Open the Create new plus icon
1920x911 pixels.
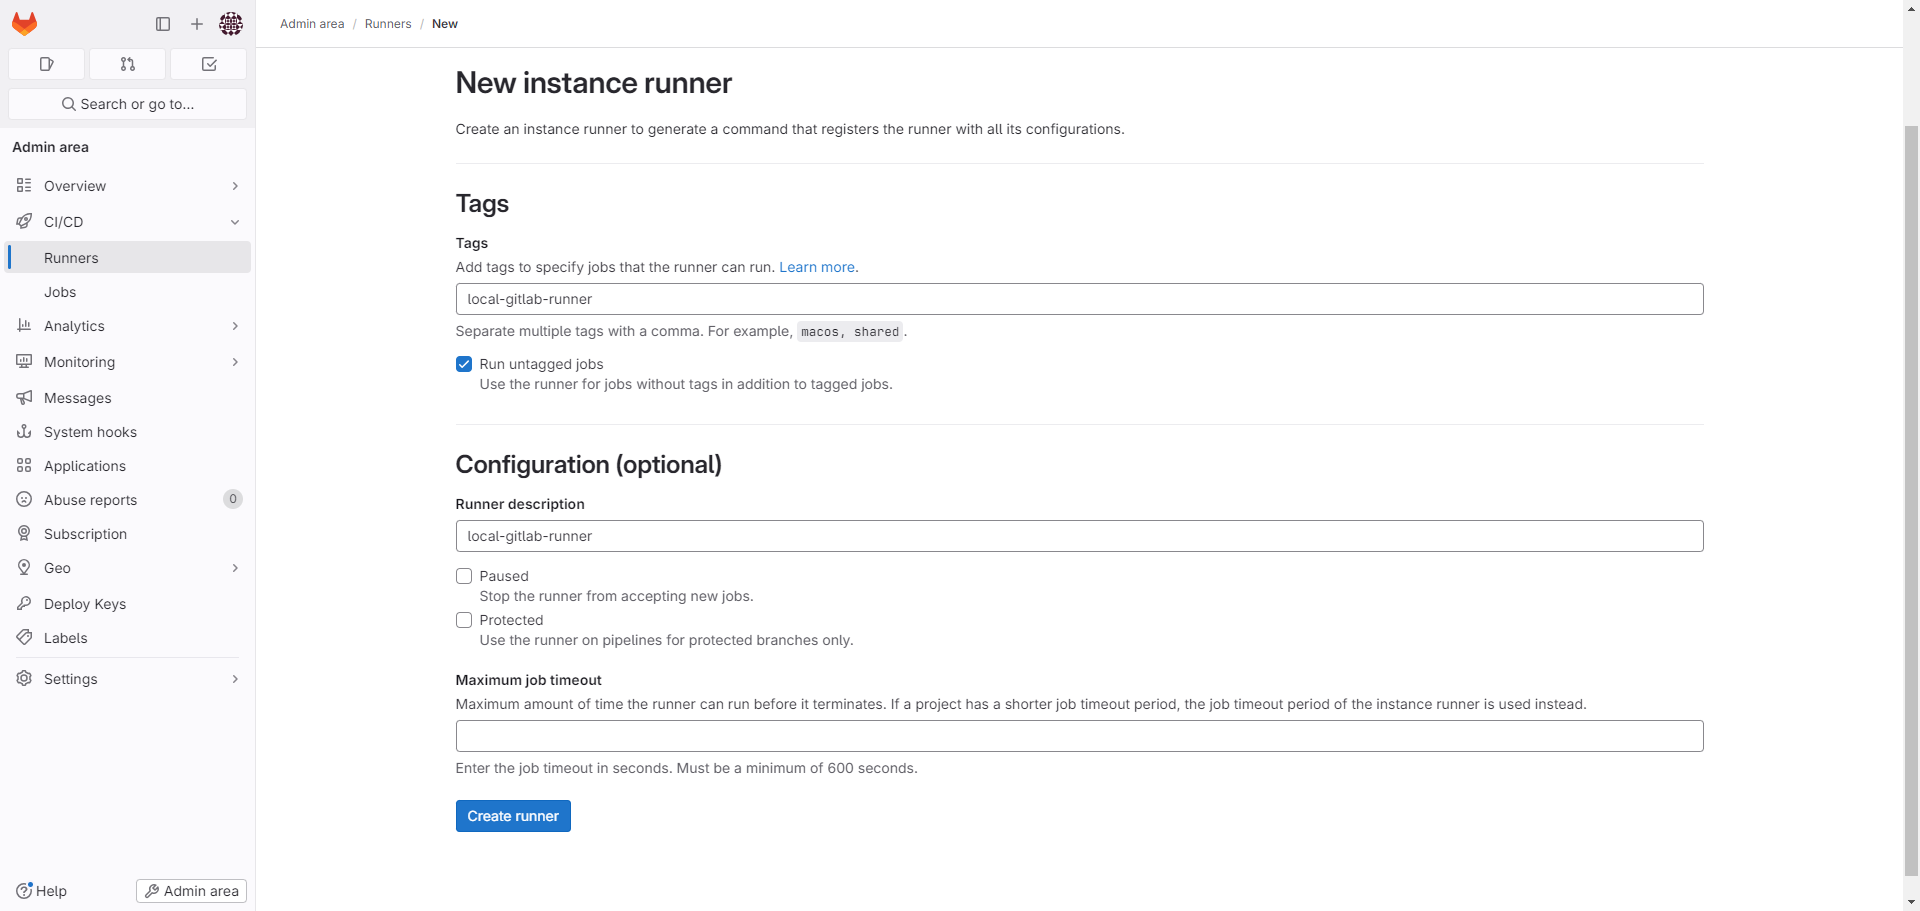pyautogui.click(x=196, y=24)
